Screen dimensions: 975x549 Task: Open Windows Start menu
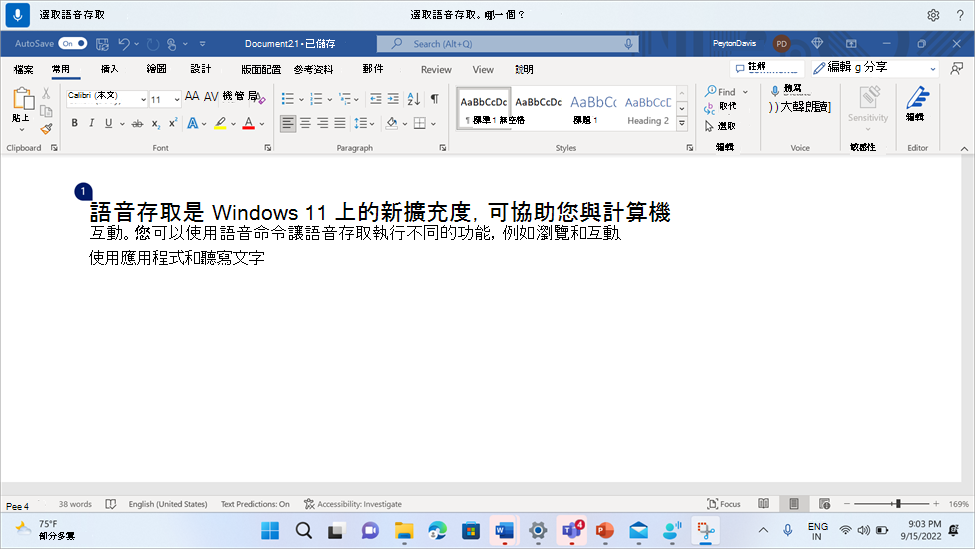tap(270, 531)
